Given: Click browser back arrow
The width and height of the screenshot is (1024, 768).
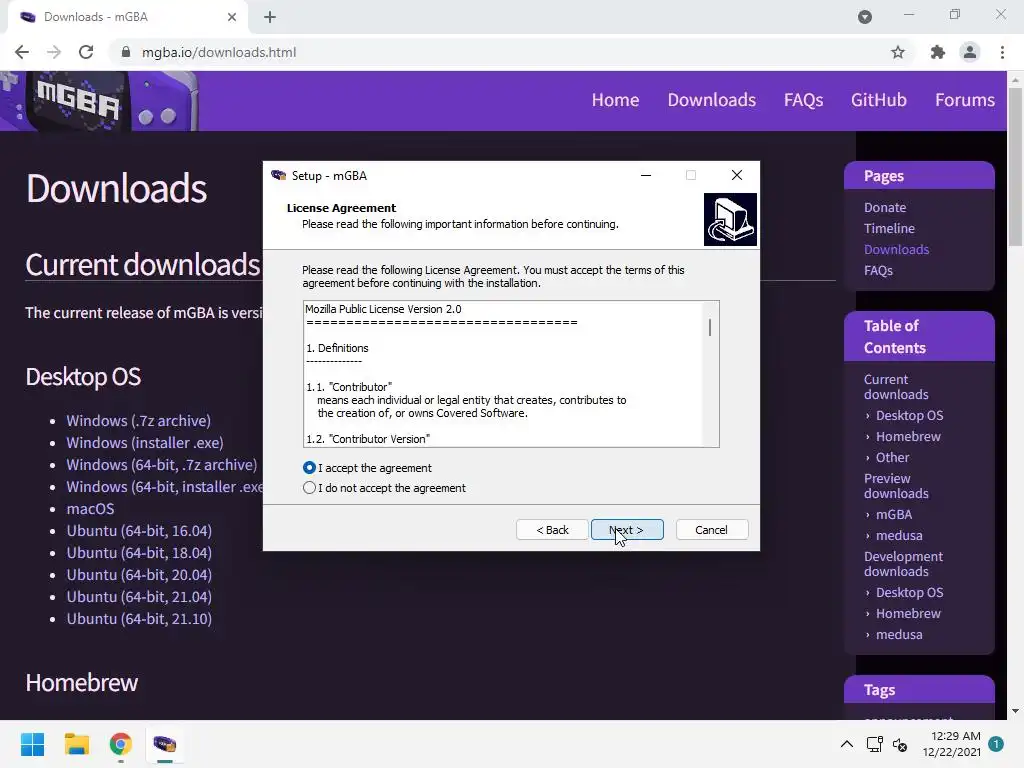Looking at the screenshot, I should 22,52.
